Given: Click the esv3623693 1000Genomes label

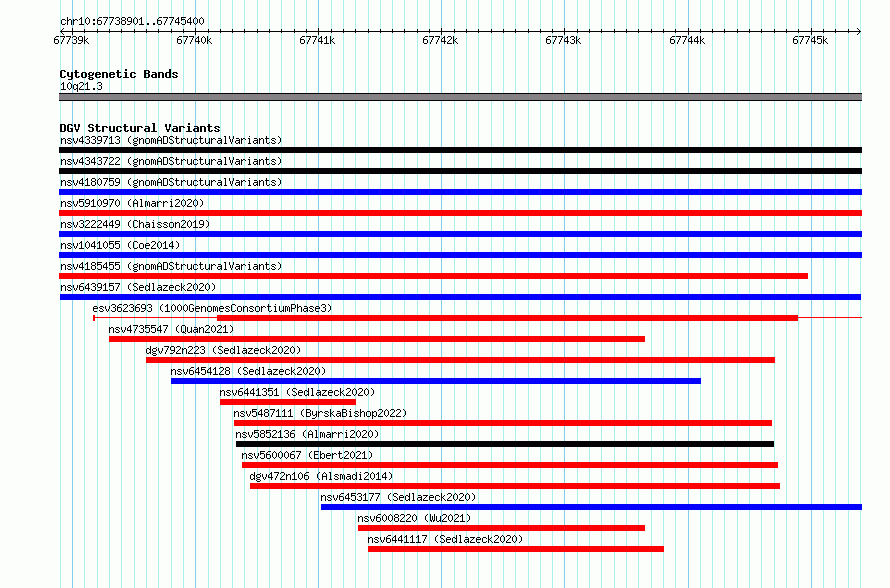Looking at the screenshot, I should tap(212, 308).
